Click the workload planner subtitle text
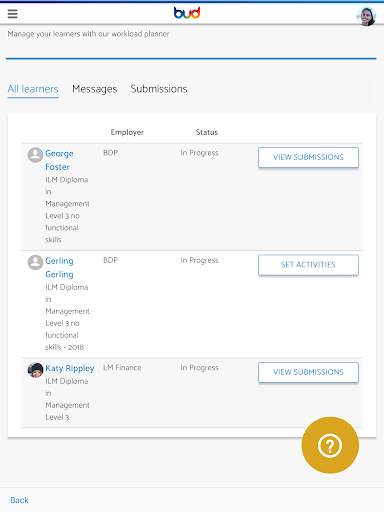 [x=88, y=34]
